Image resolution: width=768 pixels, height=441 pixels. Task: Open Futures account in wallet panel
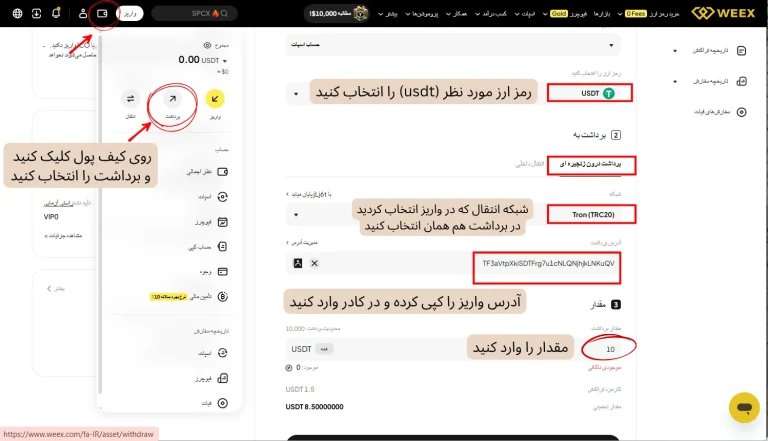coord(212,222)
